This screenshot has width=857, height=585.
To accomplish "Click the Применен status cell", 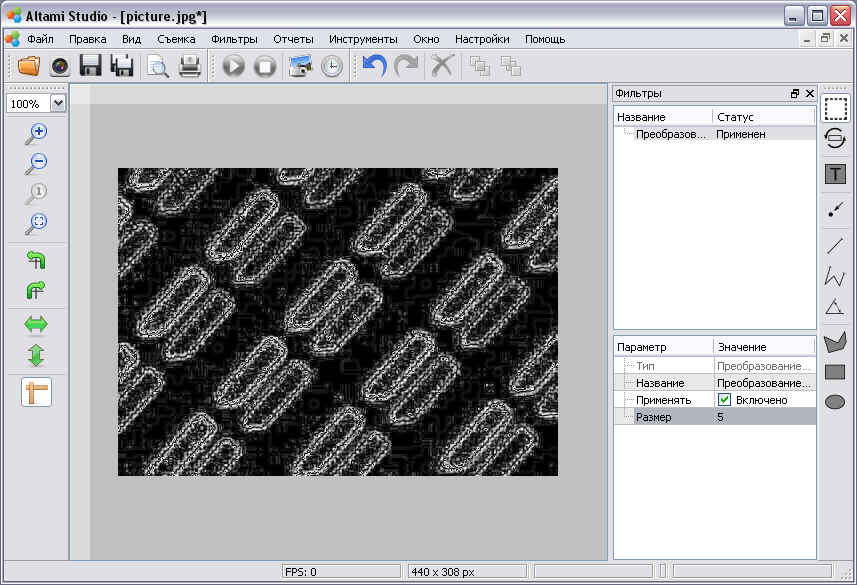I will [741, 134].
